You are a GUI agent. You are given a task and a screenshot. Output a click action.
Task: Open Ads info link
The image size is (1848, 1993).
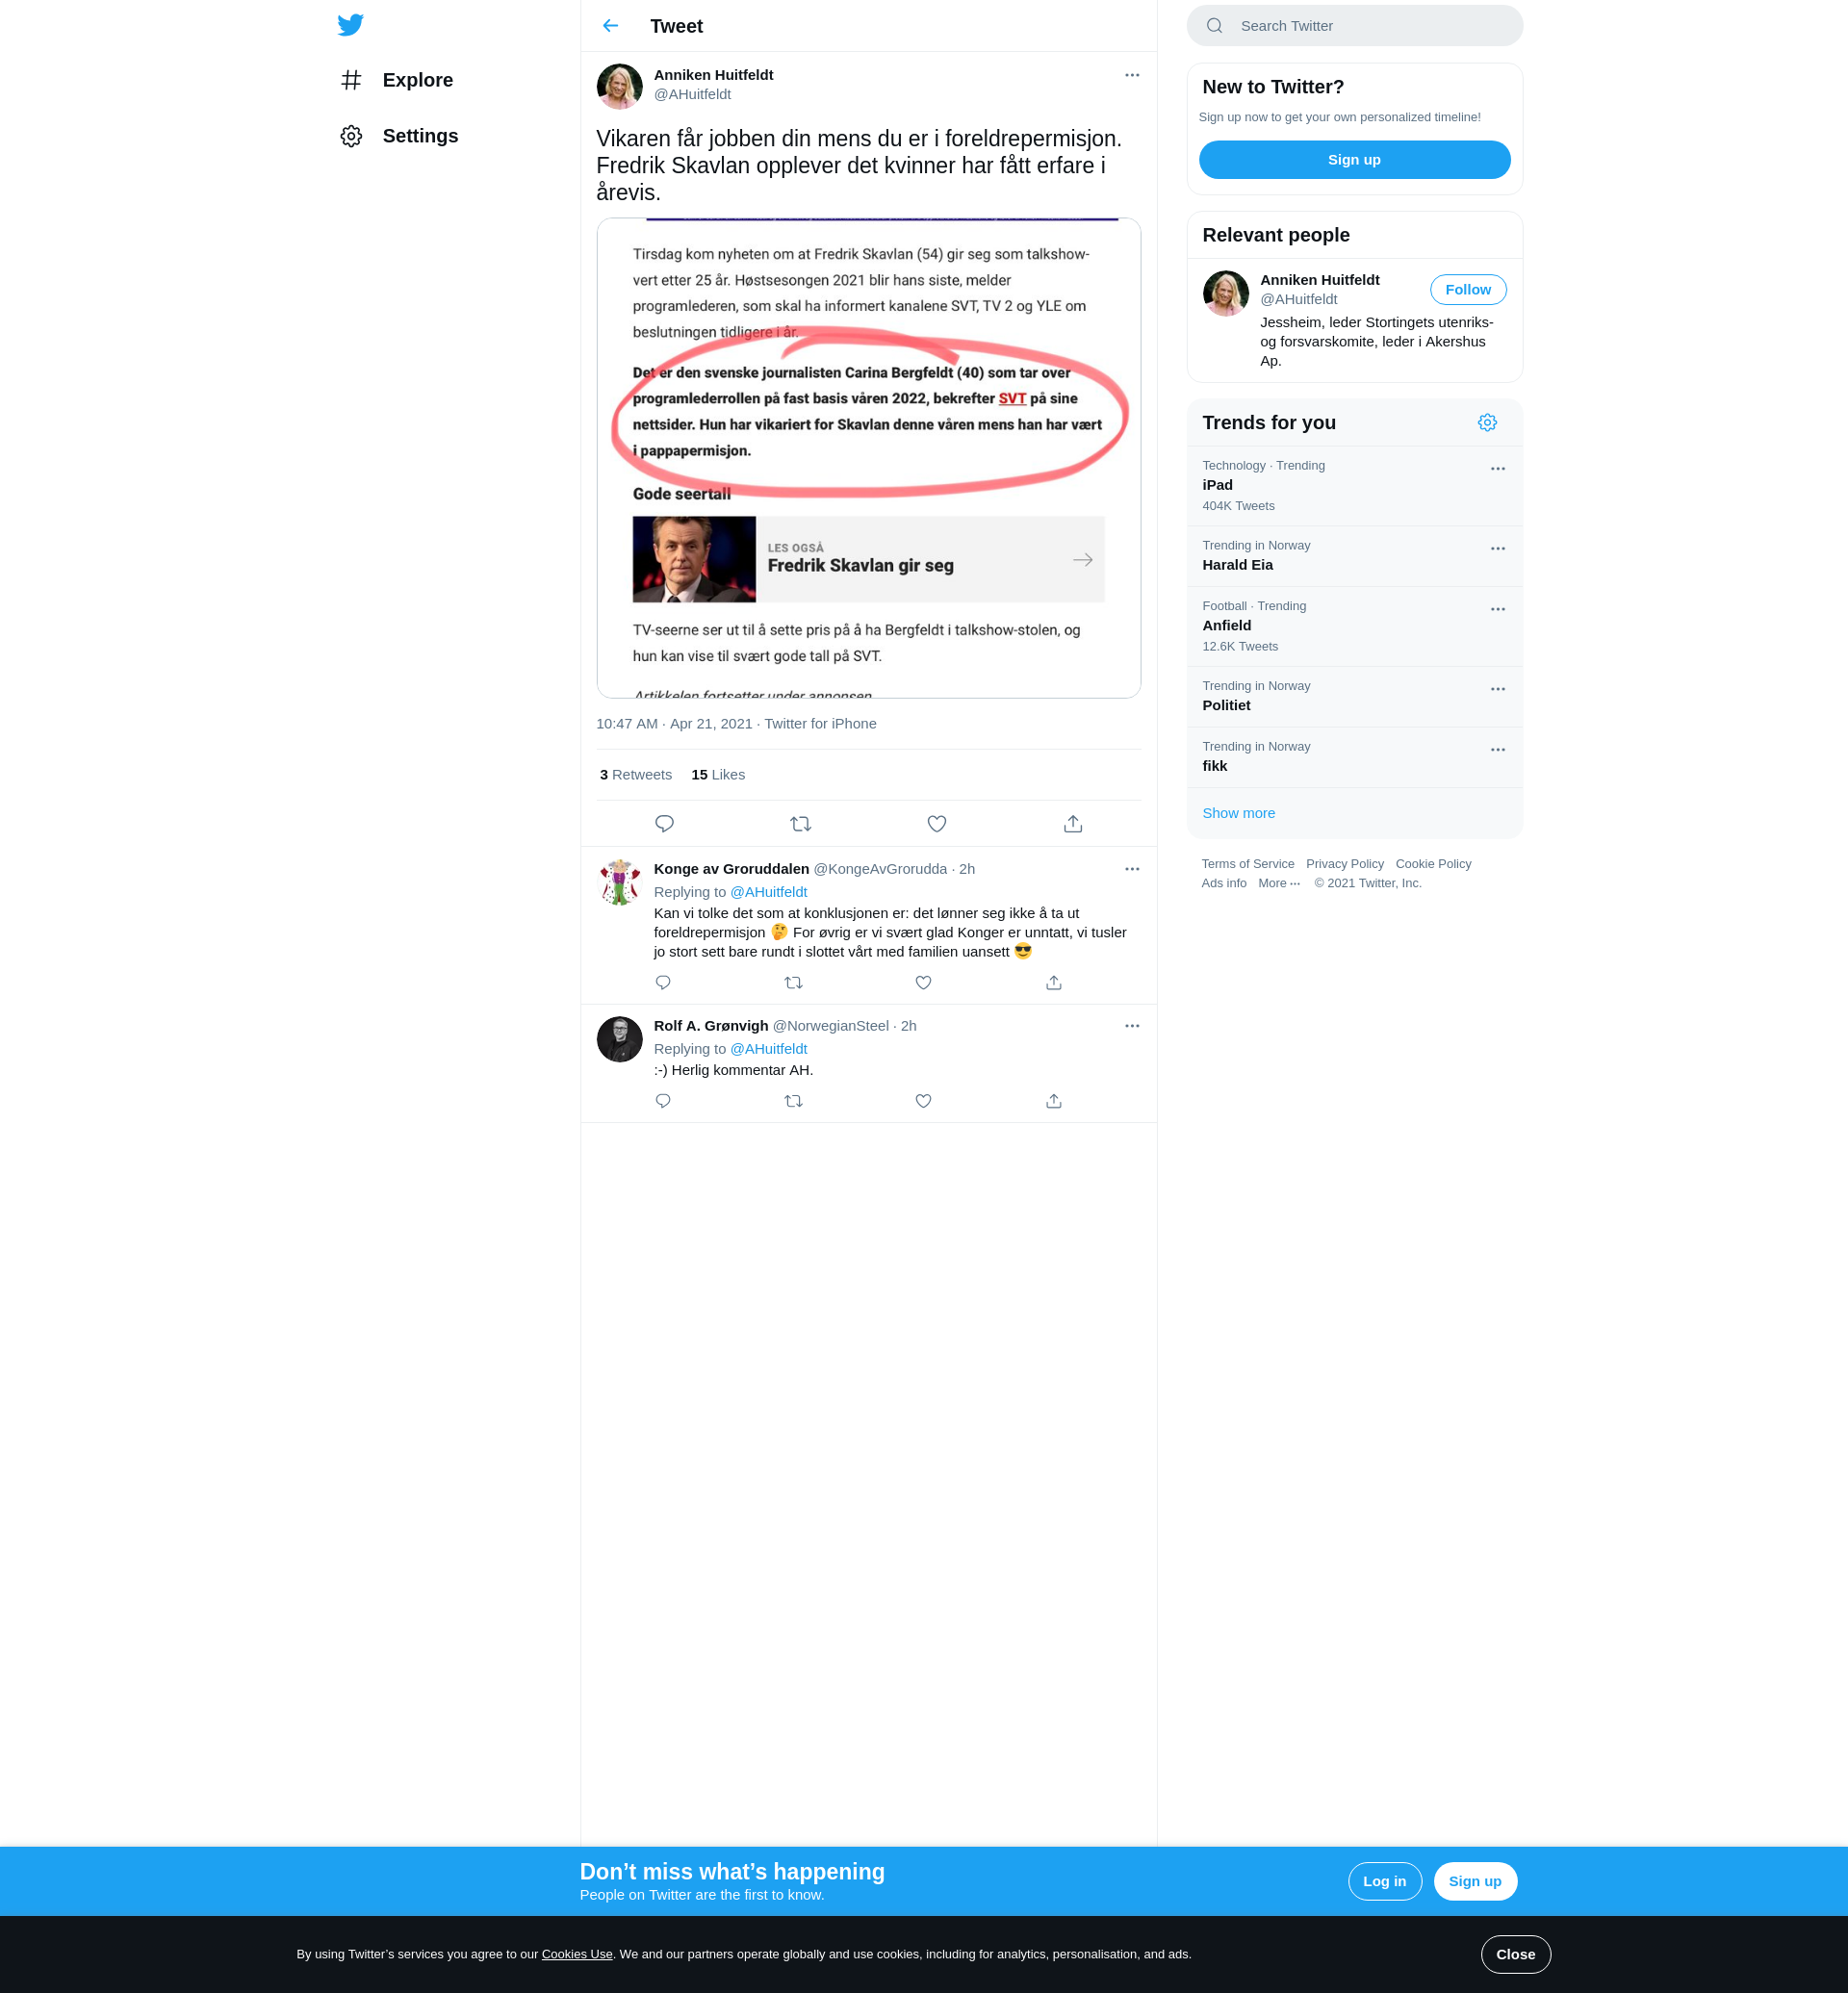(1223, 883)
